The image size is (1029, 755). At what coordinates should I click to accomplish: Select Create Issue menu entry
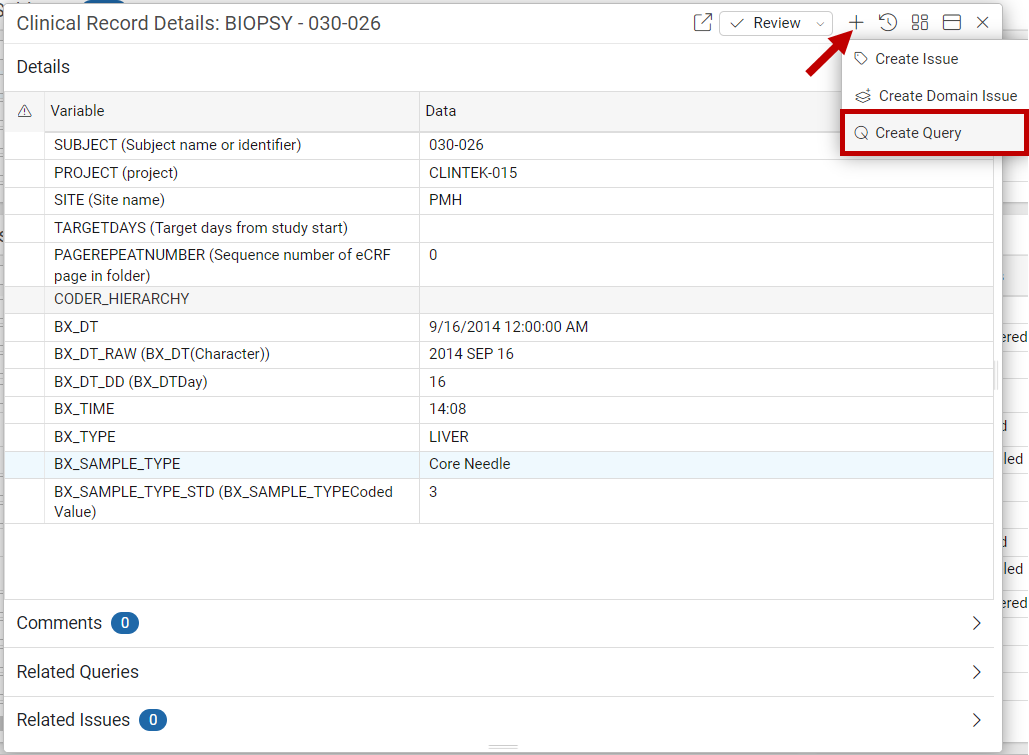[x=916, y=59]
